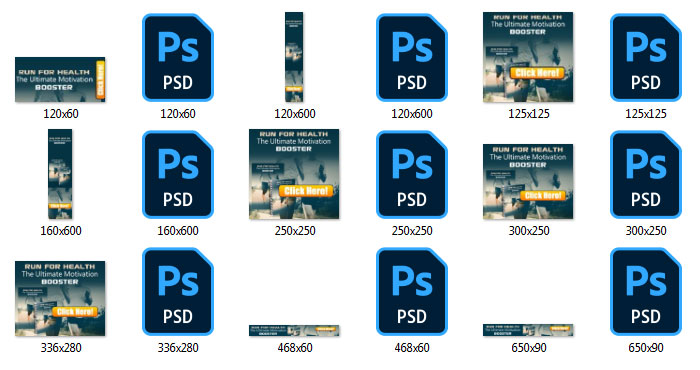Image resolution: width=700 pixels, height=370 pixels.
Task: Click the 125x125 square banner image thumbnail
Action: 528,57
